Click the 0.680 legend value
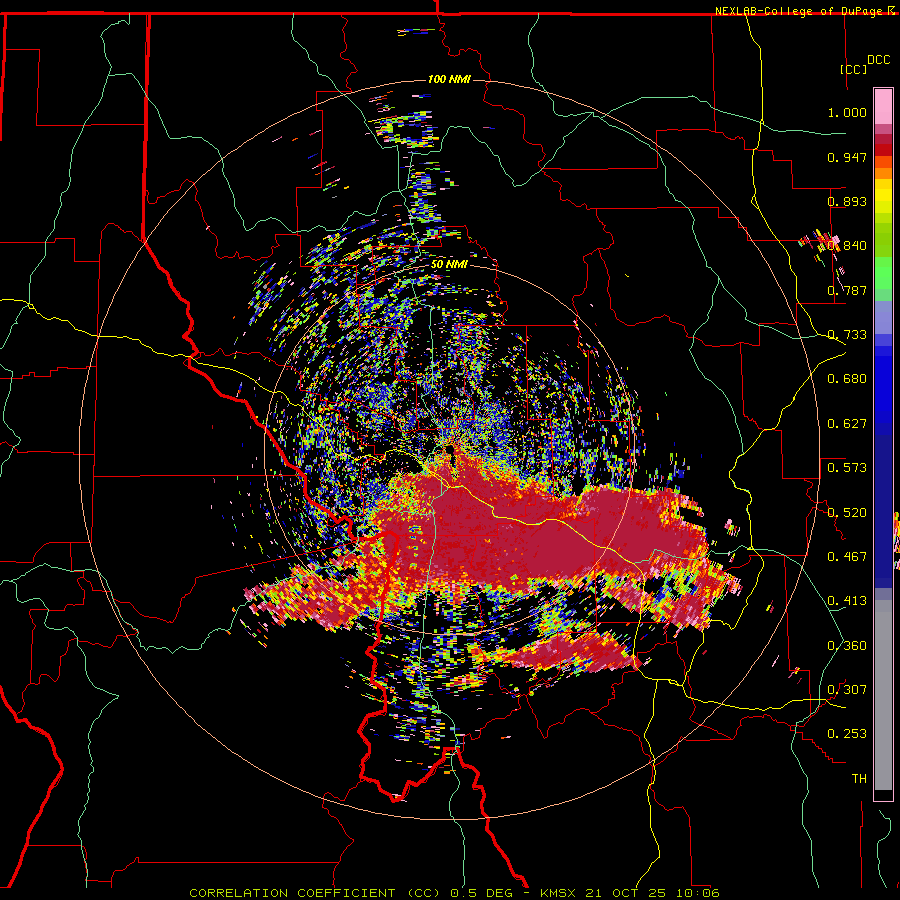900x900 pixels. 847,379
